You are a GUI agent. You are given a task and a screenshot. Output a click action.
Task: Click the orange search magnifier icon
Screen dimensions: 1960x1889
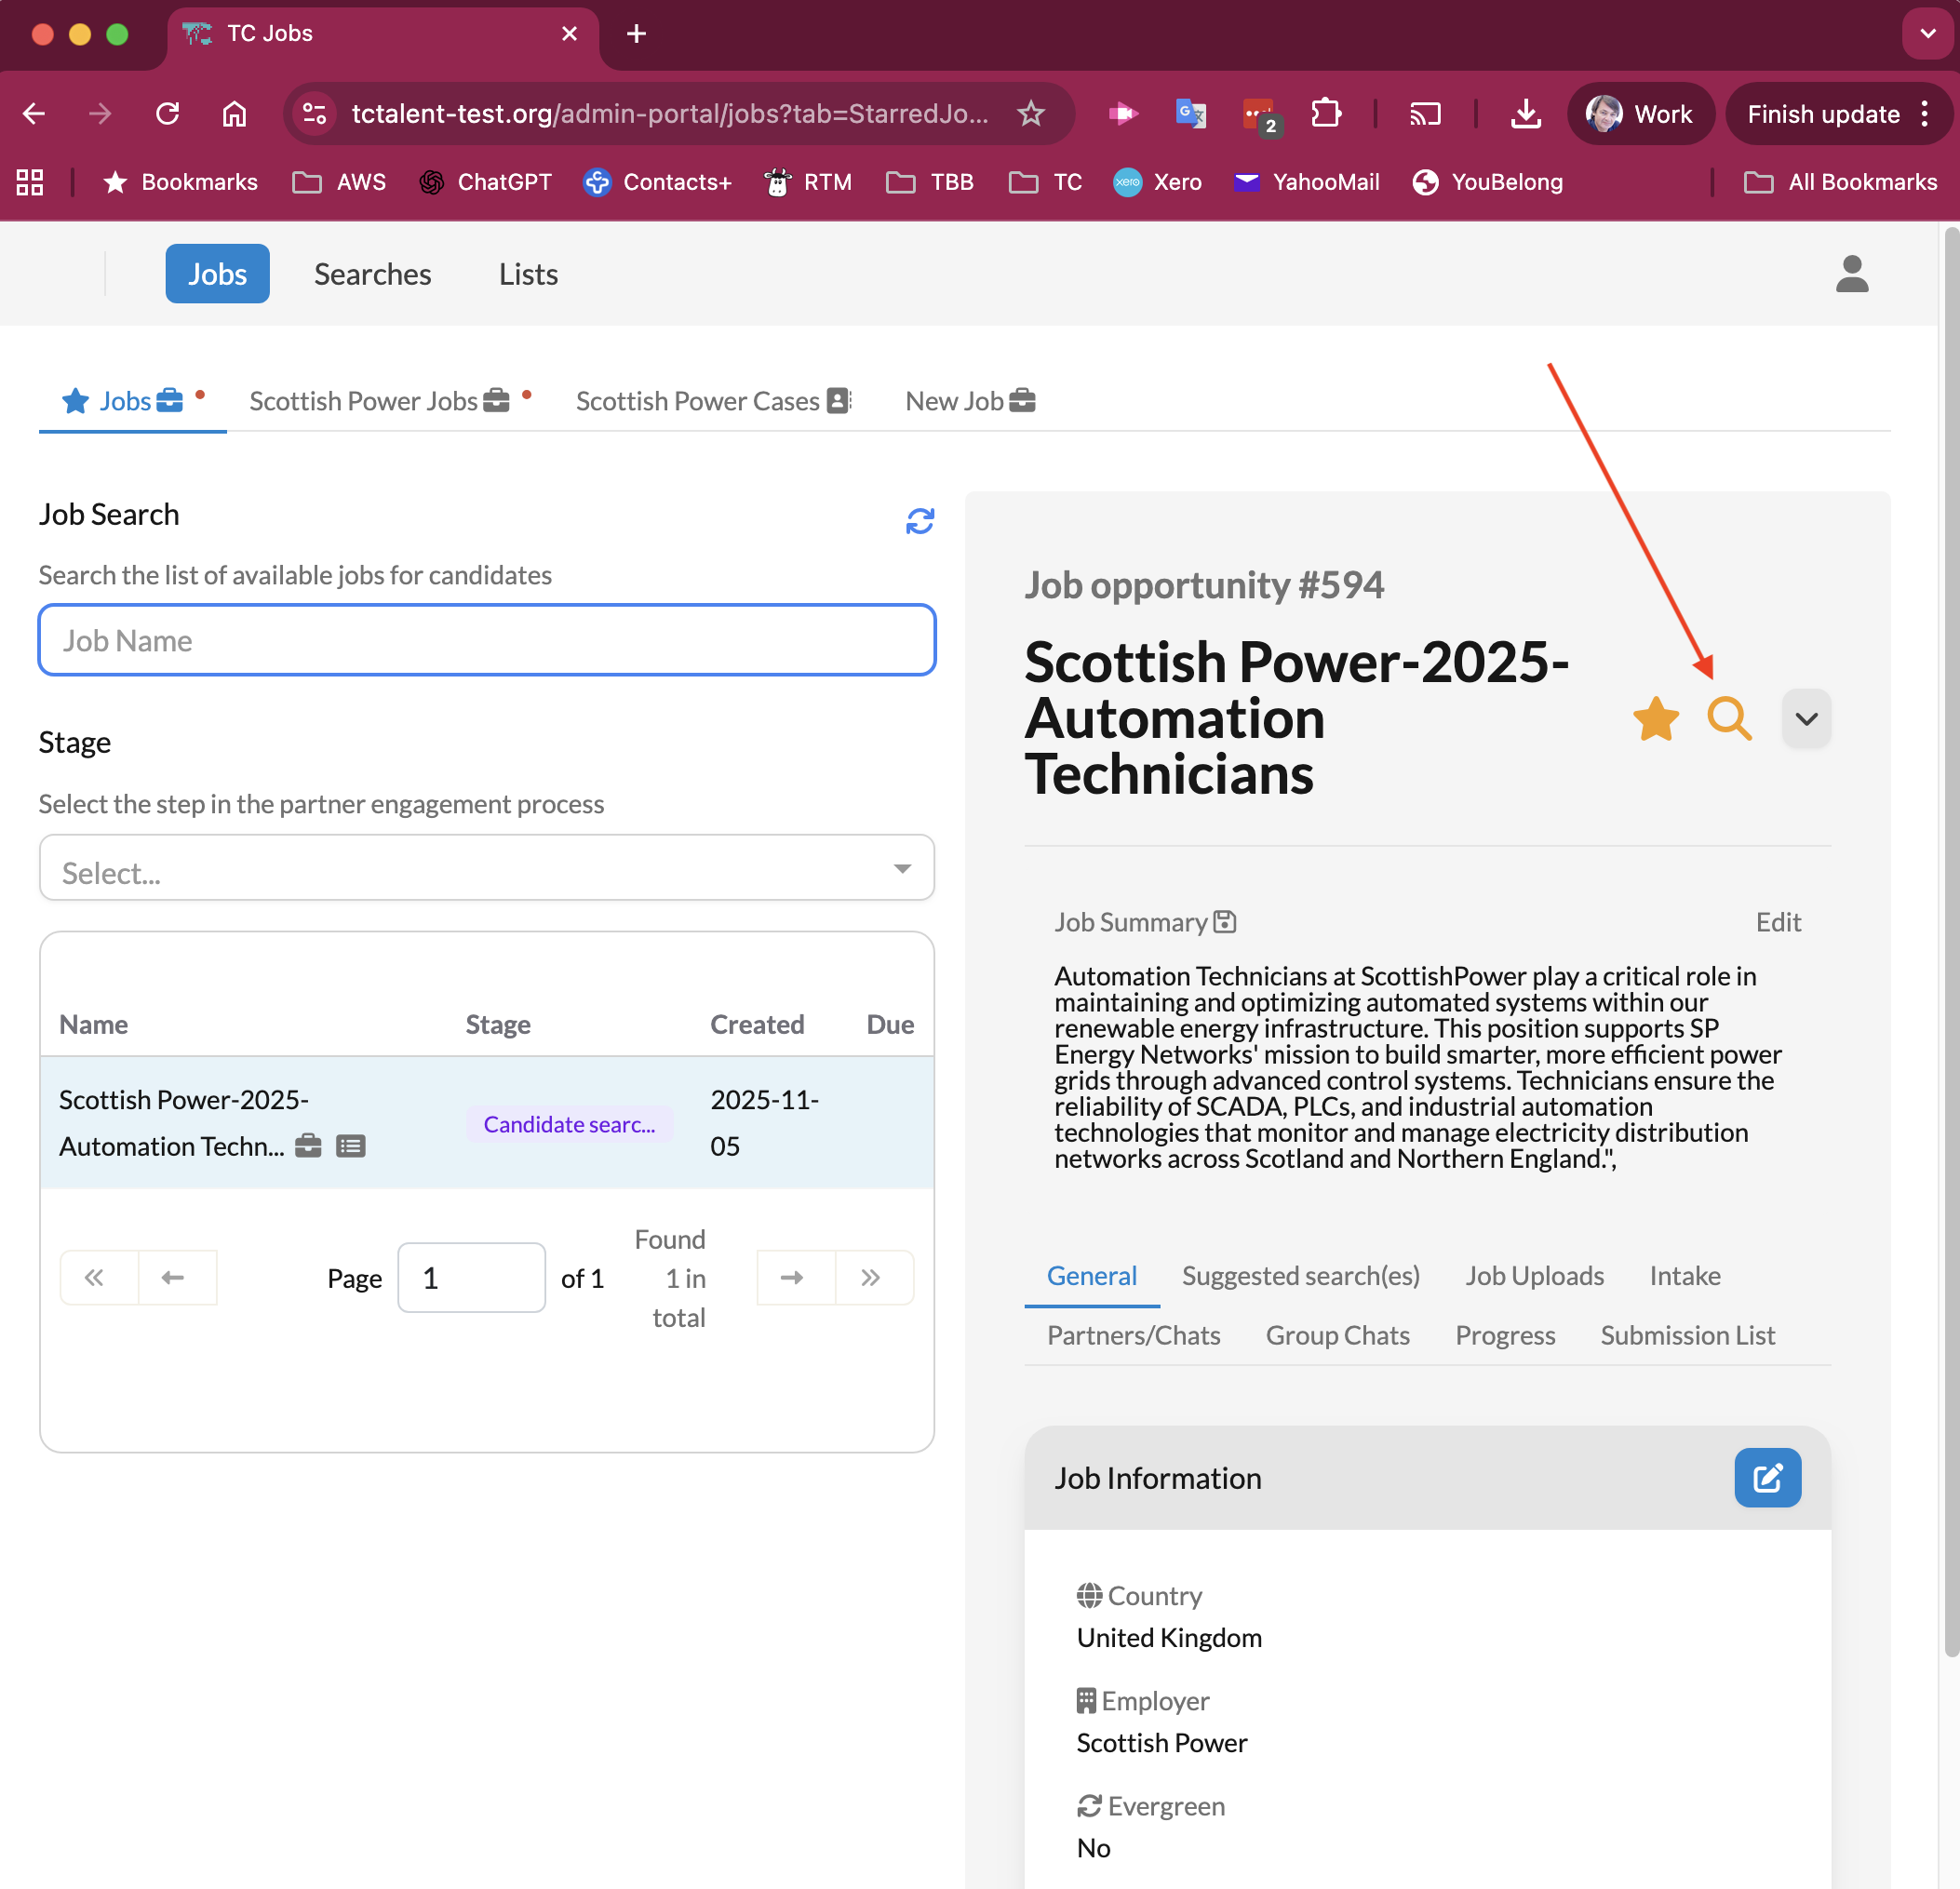point(1728,718)
